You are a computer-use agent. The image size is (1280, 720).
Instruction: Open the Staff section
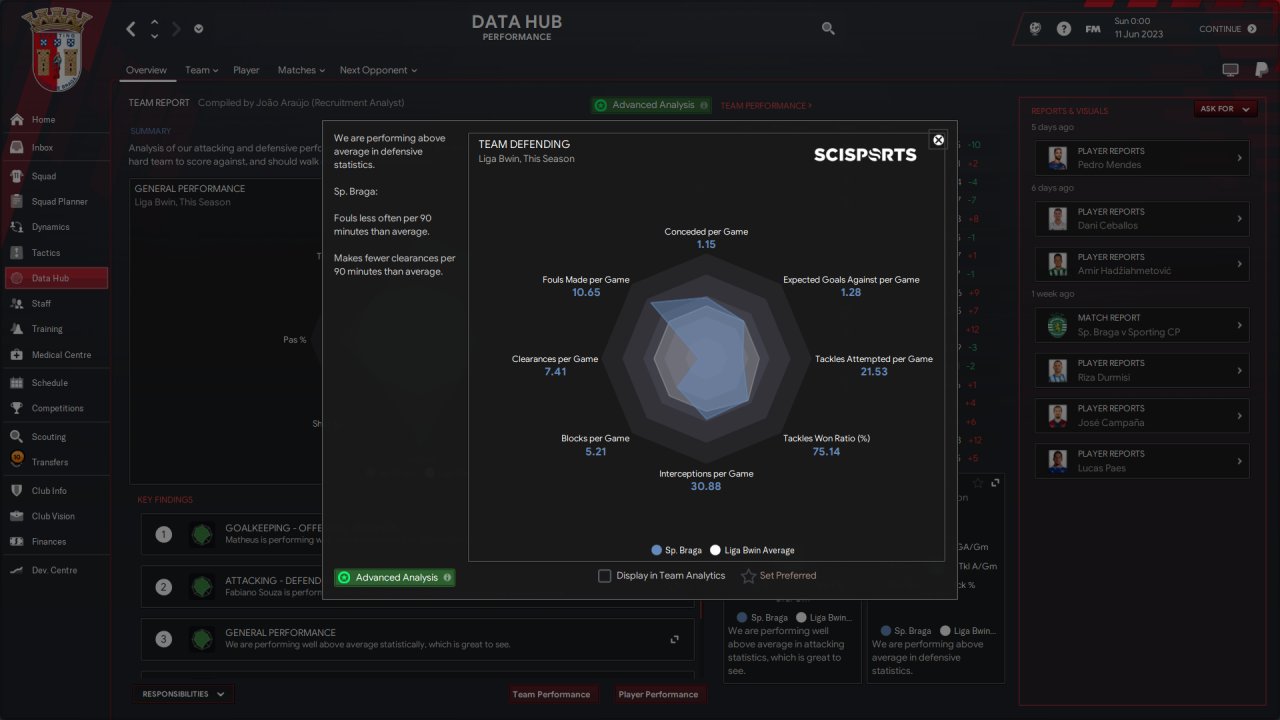[55, 304]
